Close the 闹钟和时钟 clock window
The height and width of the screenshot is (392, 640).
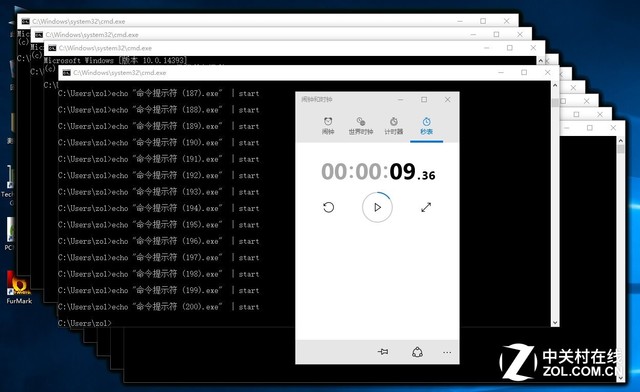coord(447,100)
